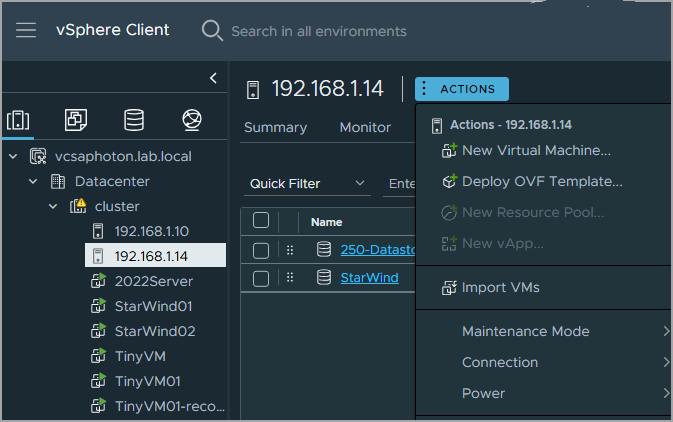Click the Deploy OVF Template icon
The image size is (673, 422).
[x=449, y=182]
